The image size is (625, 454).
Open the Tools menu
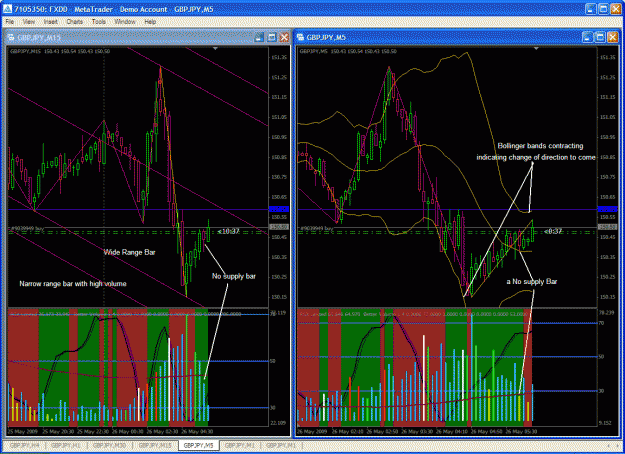[98, 22]
